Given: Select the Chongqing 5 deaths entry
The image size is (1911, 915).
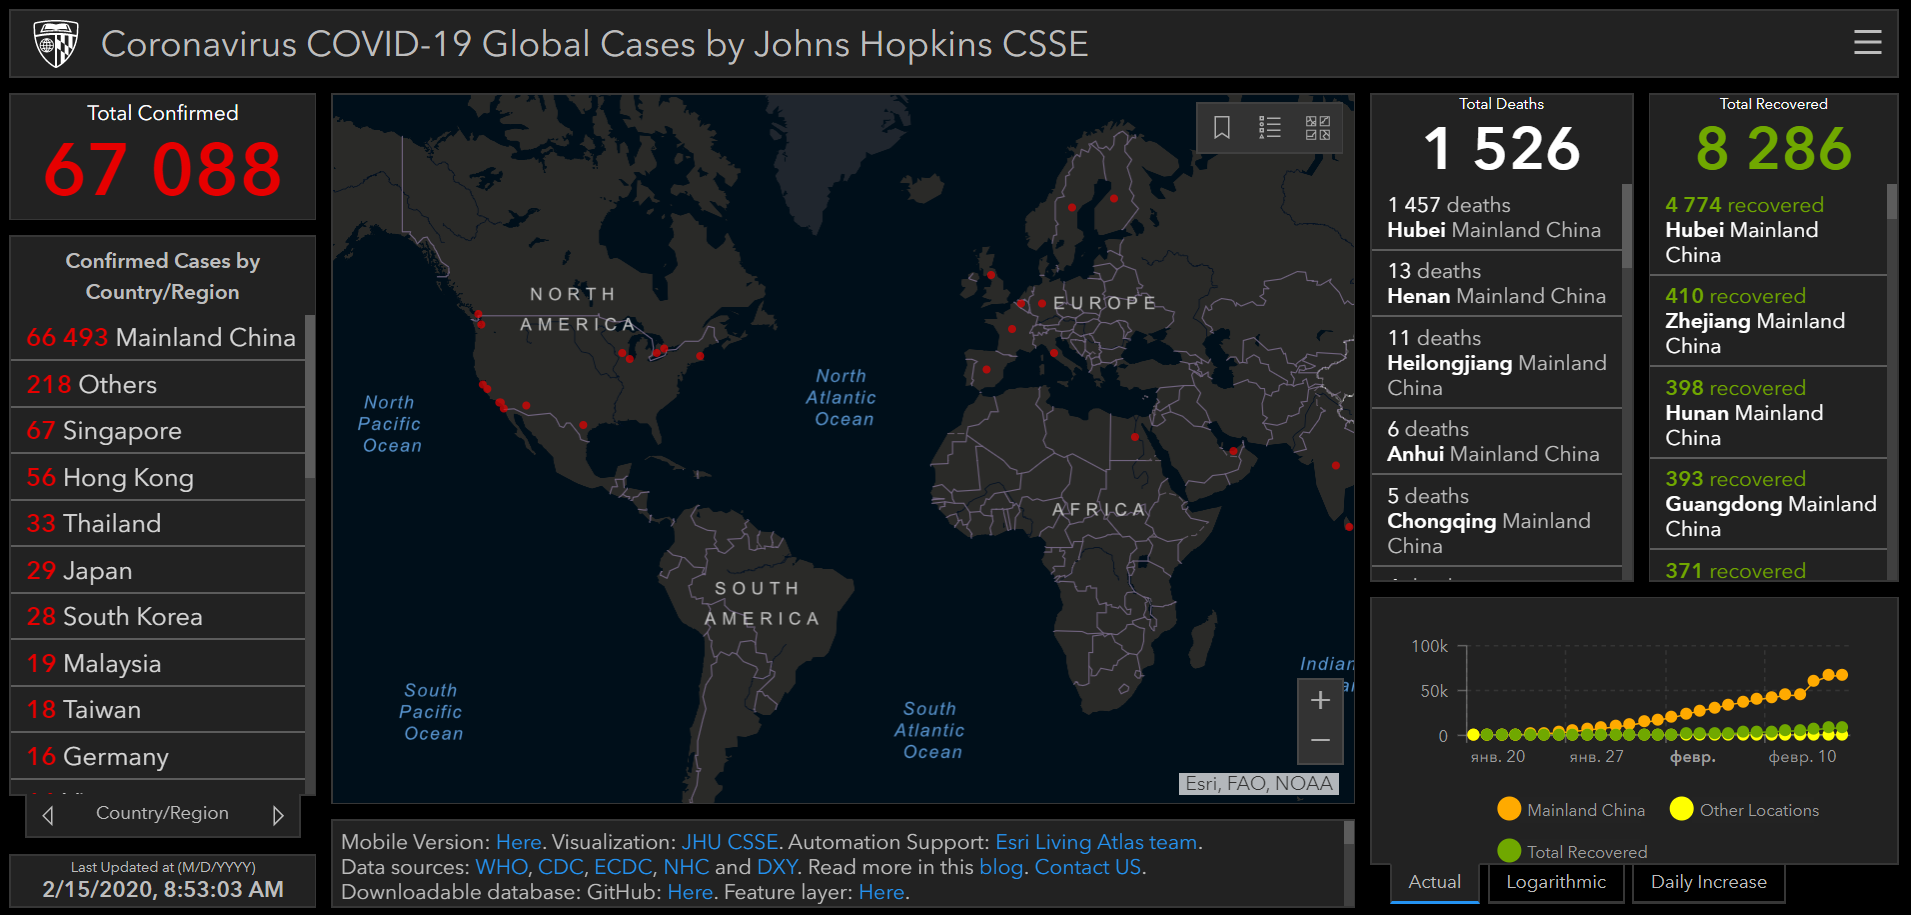Looking at the screenshot, I should point(1496,521).
